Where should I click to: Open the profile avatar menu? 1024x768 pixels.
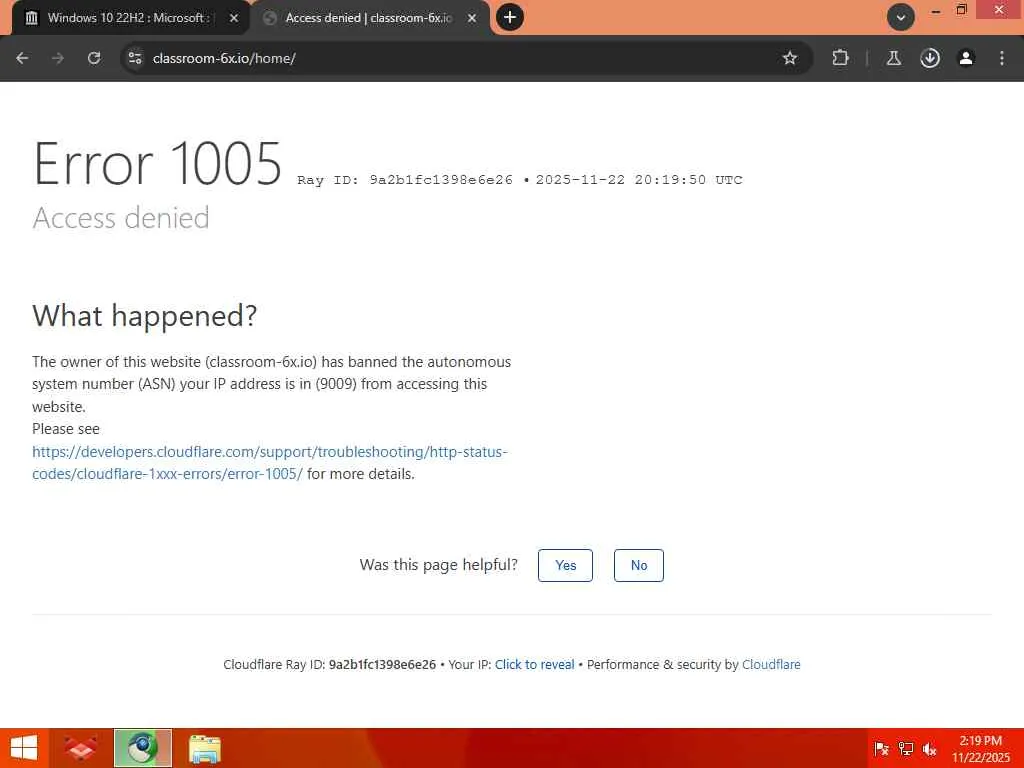[x=966, y=58]
